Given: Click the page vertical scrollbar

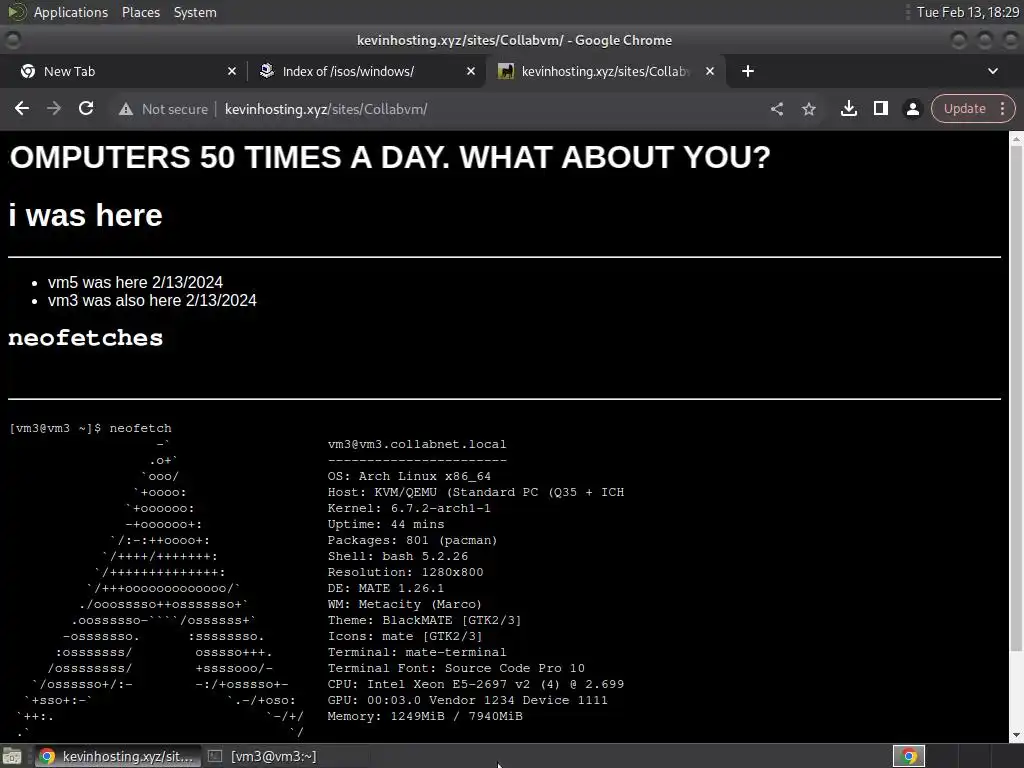Looking at the screenshot, I should click(x=1016, y=398).
